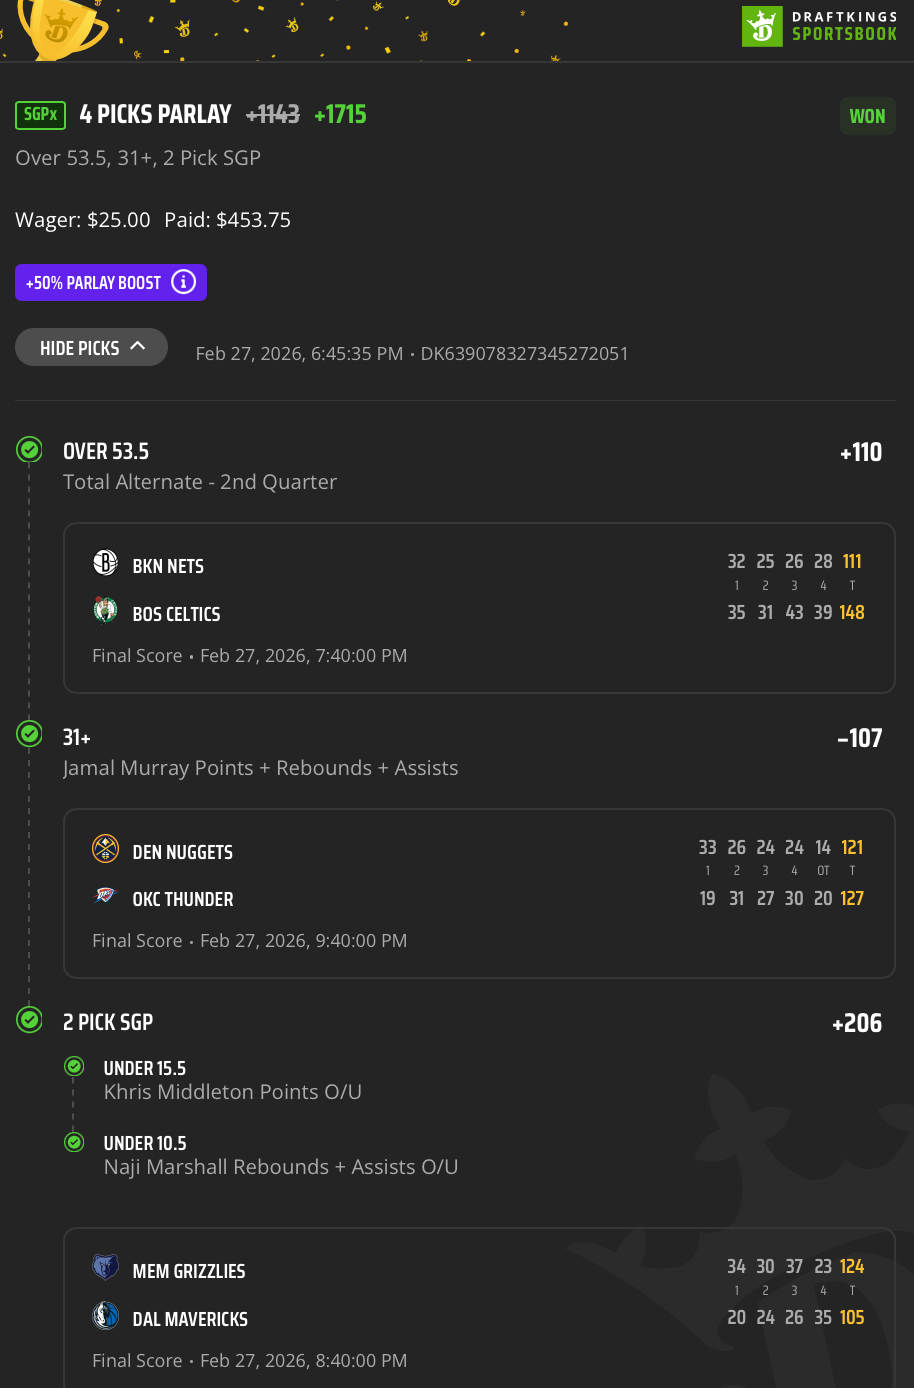Click the checkmark beside Naji Marshall's Under 10.5
This screenshot has height=1388, width=914.
[74, 1141]
